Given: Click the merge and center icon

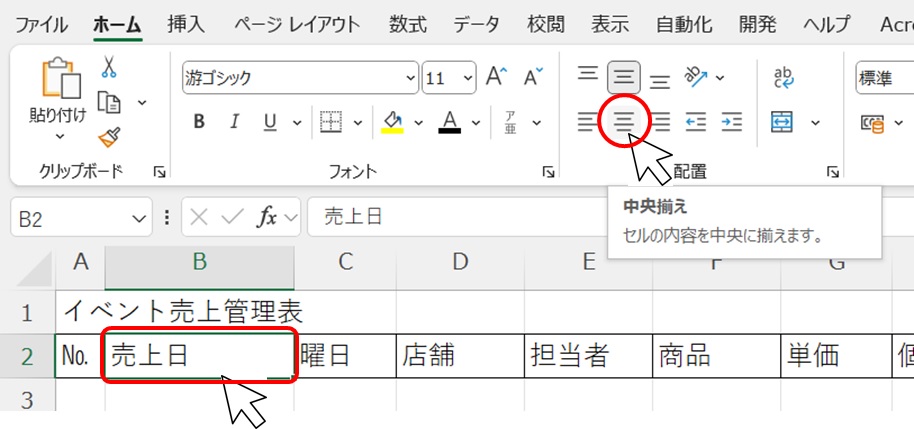Looking at the screenshot, I should pyautogui.click(x=783, y=122).
